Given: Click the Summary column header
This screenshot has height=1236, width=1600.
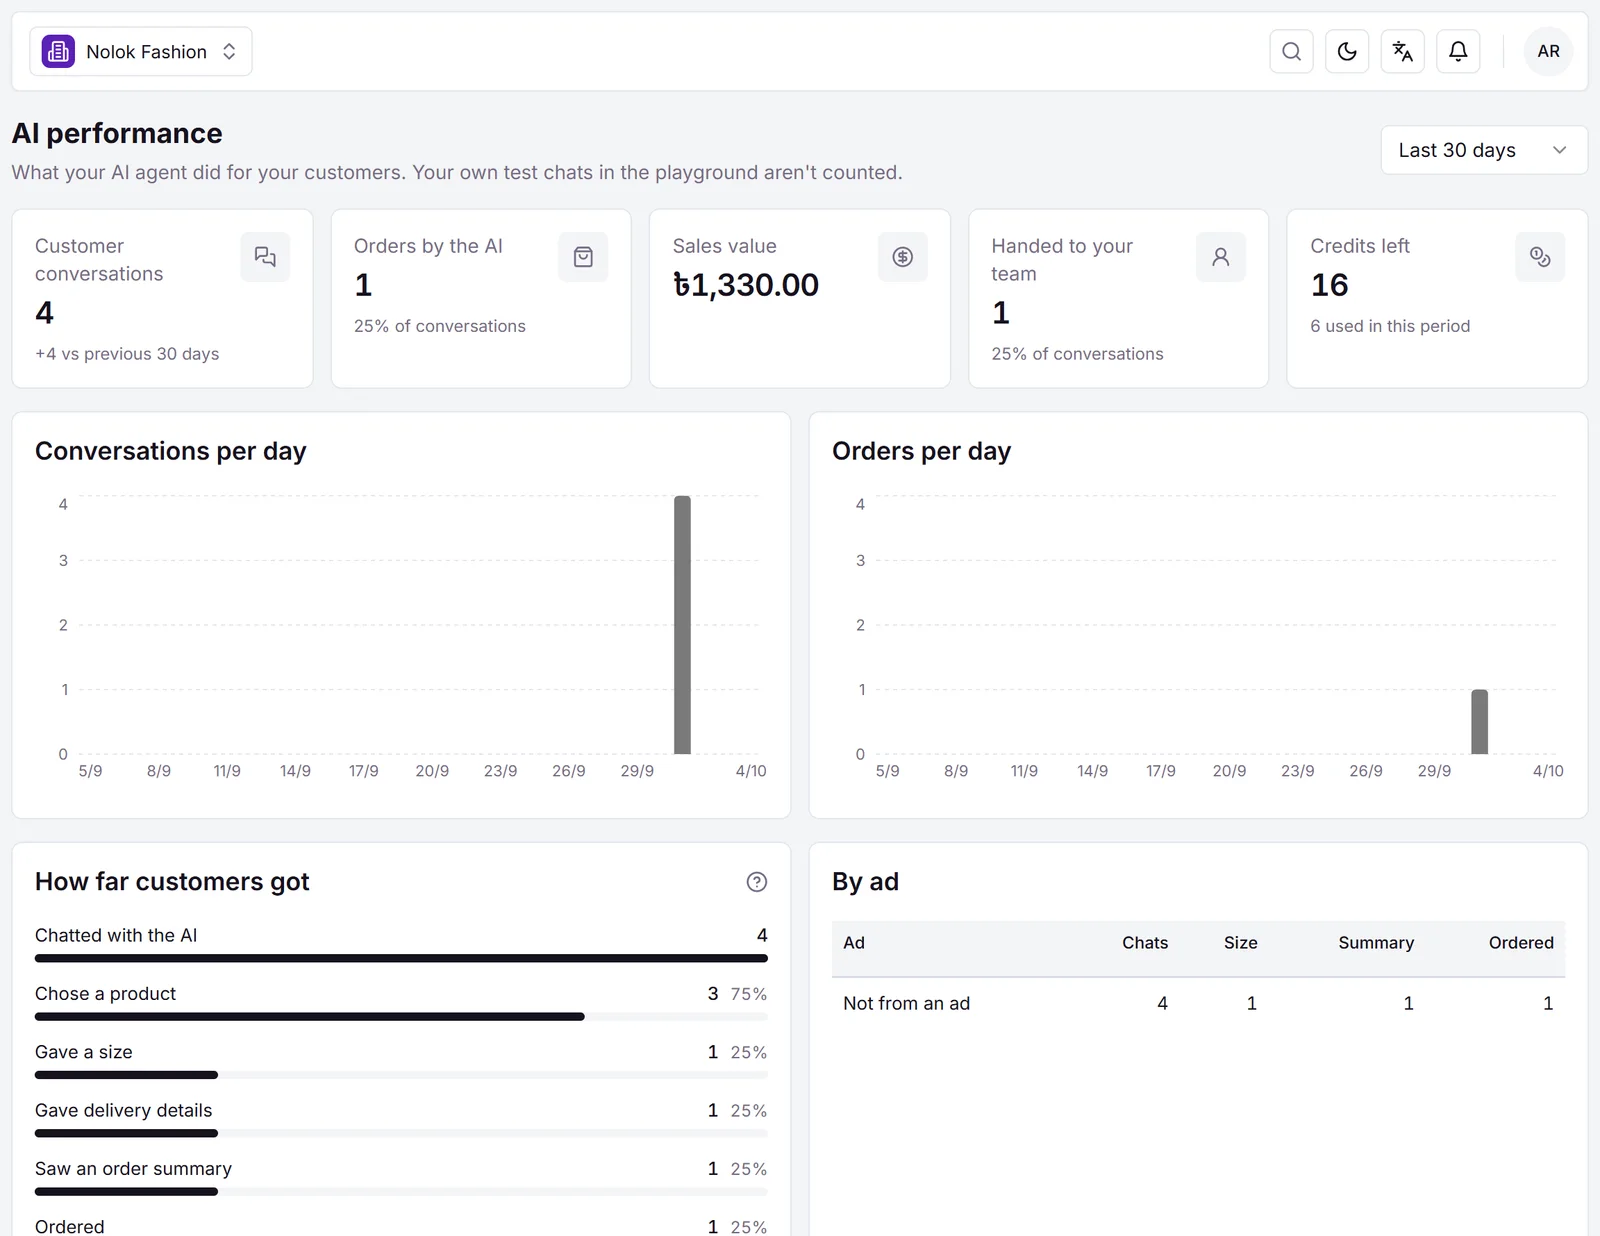Looking at the screenshot, I should point(1376,943).
